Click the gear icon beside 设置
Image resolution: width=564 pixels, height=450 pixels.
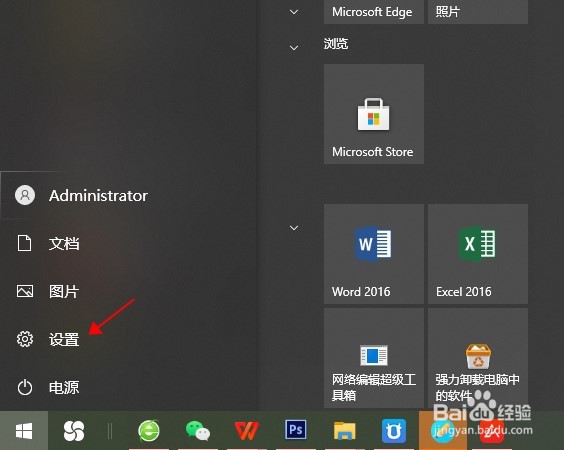[25, 339]
